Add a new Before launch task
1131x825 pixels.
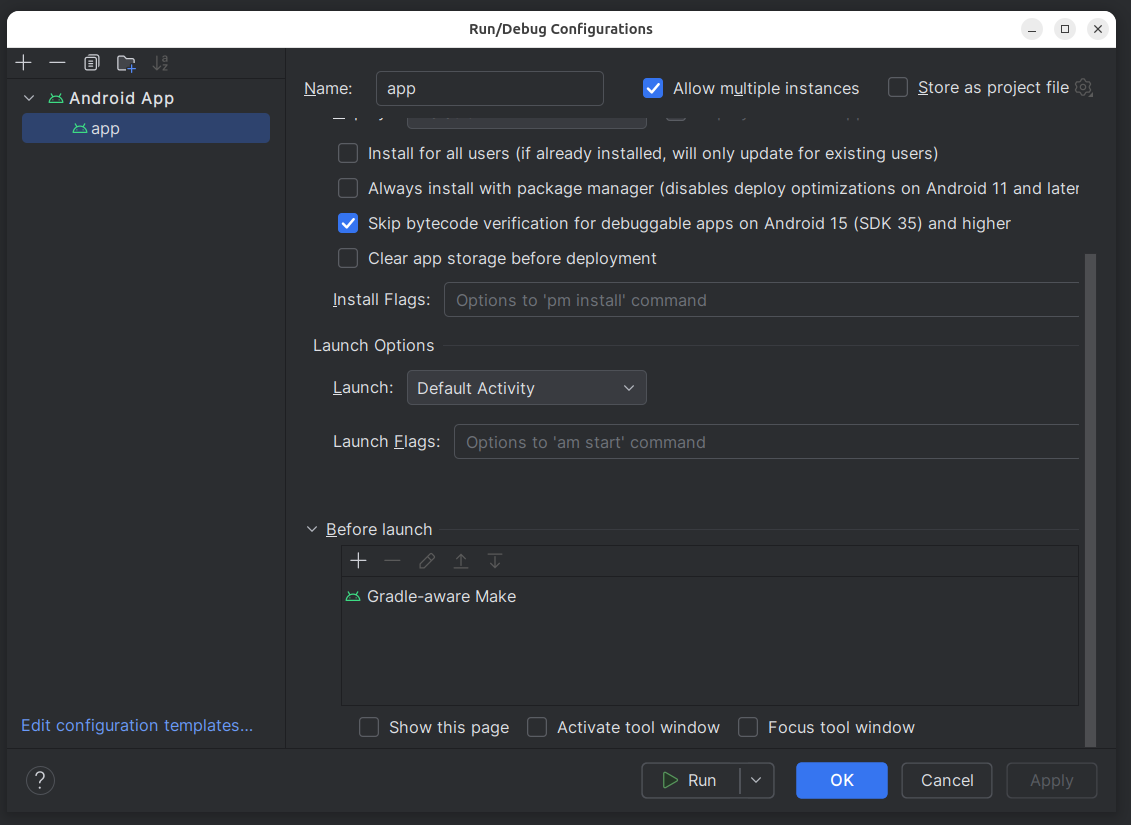pyautogui.click(x=358, y=561)
